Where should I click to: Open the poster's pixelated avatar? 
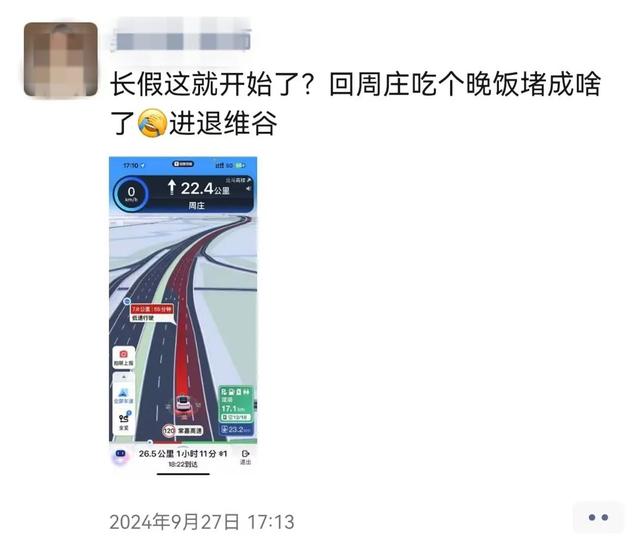click(x=61, y=60)
